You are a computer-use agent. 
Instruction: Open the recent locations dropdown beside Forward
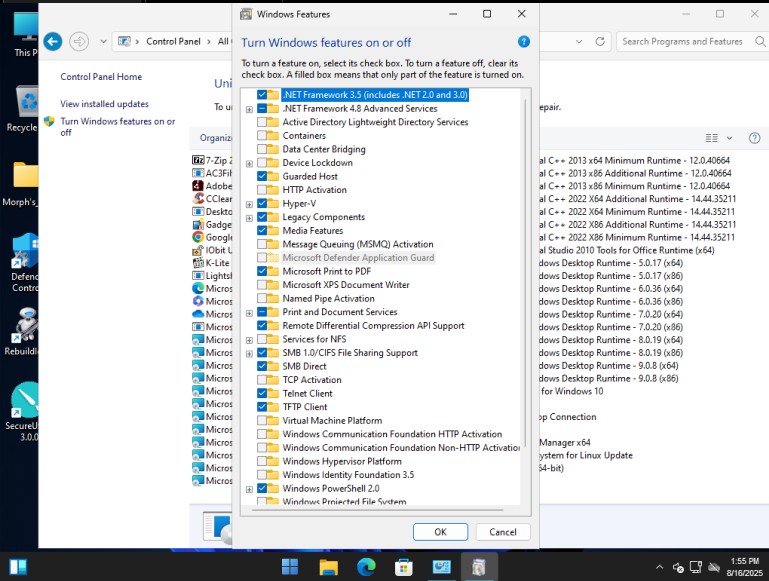pyautogui.click(x=103, y=42)
